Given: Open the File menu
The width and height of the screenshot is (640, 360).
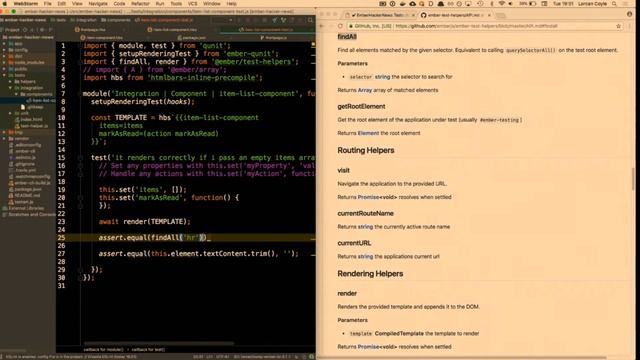Looking at the screenshot, I should pos(48,4).
